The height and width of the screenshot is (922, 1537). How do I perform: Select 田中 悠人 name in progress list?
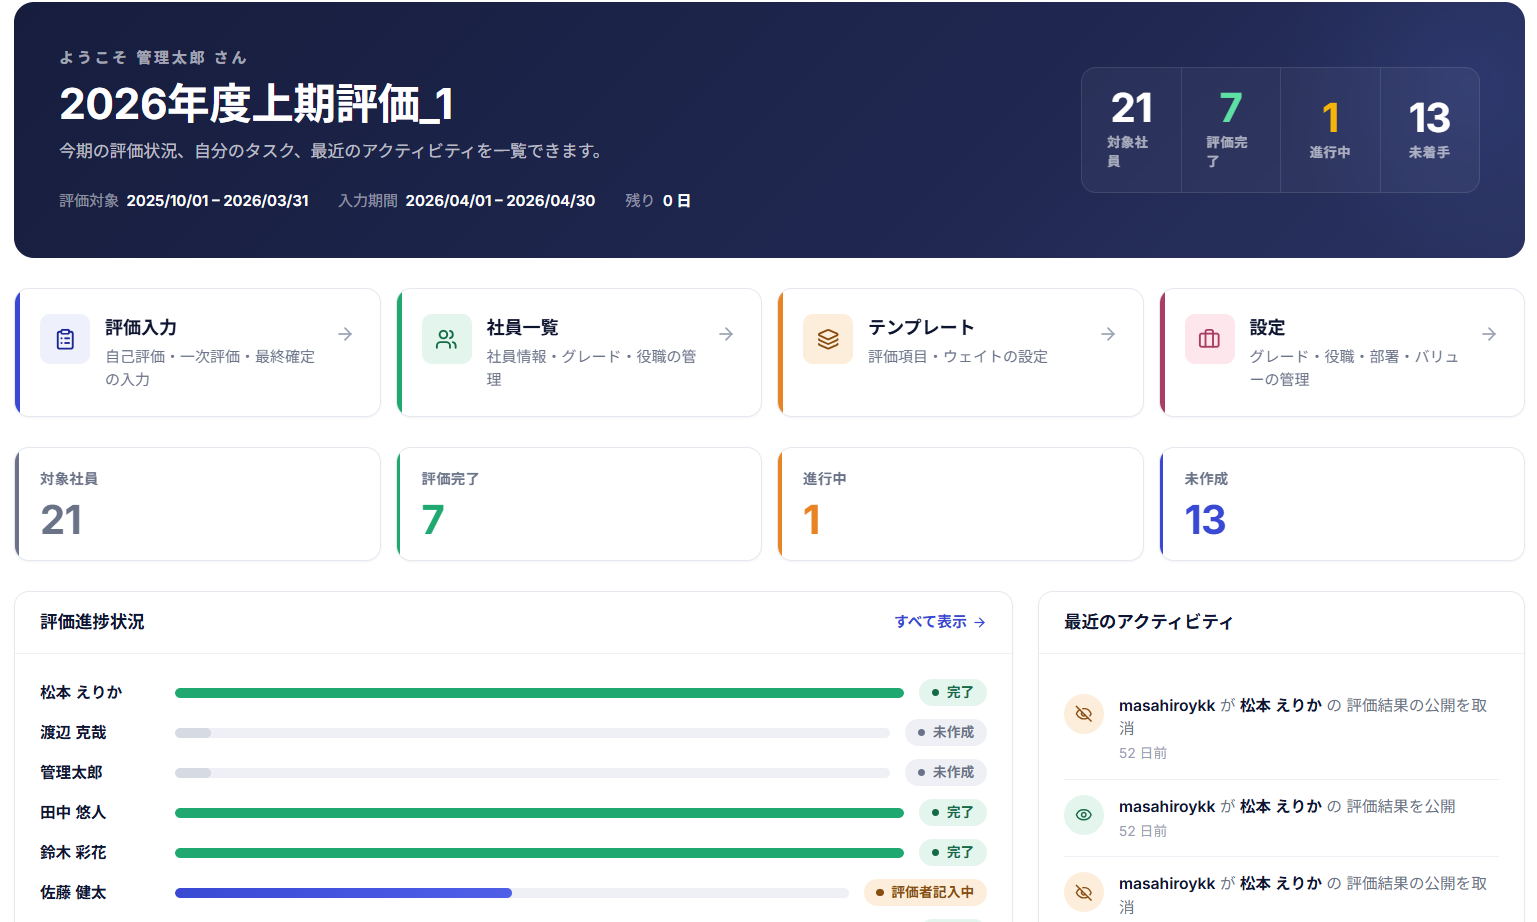(x=73, y=812)
